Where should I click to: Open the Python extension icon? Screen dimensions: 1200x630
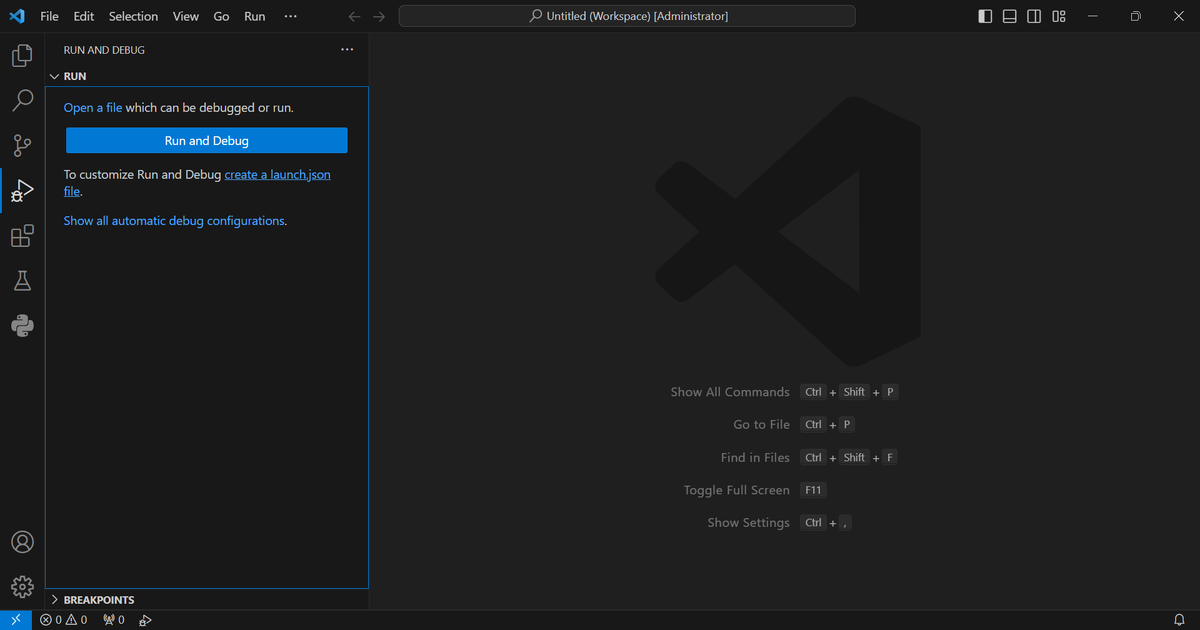click(22, 326)
